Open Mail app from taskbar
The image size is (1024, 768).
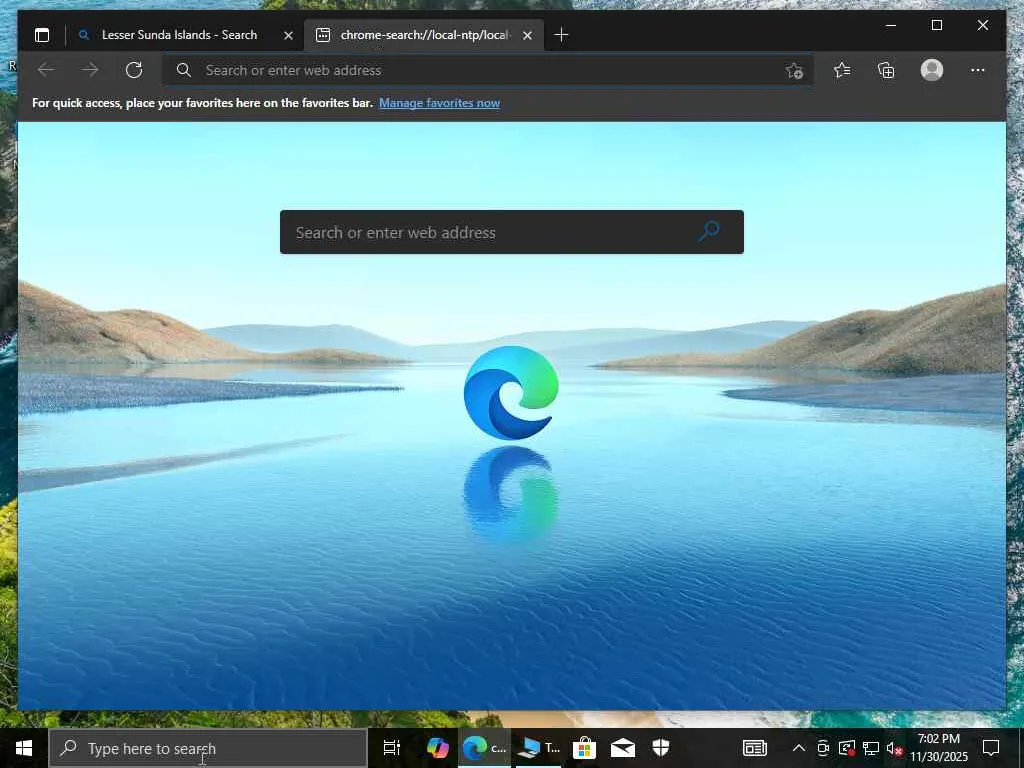click(x=622, y=748)
